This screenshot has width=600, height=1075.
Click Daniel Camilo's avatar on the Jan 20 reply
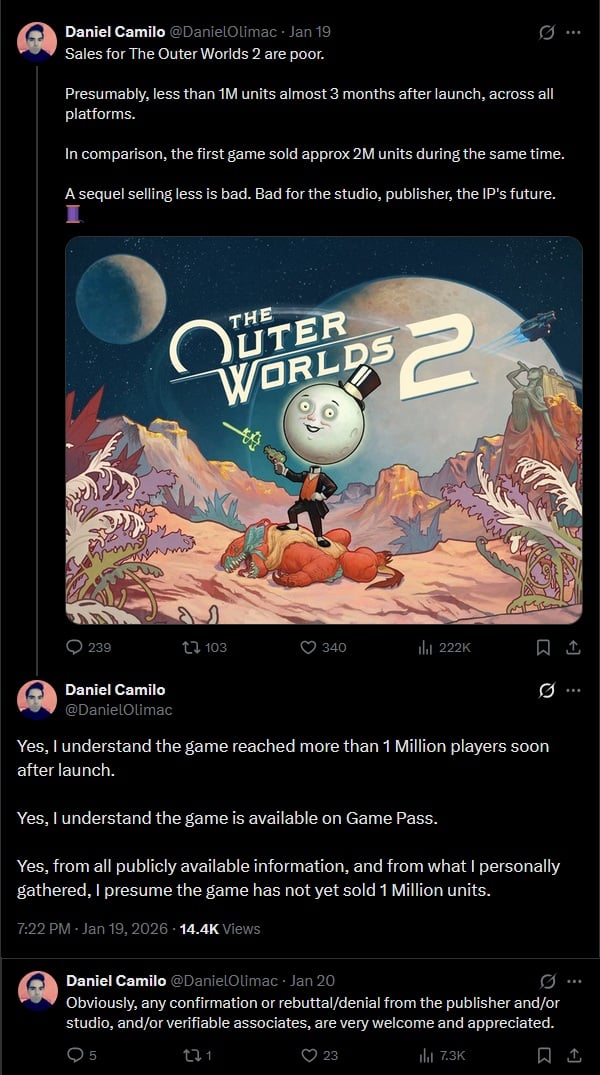click(38, 991)
